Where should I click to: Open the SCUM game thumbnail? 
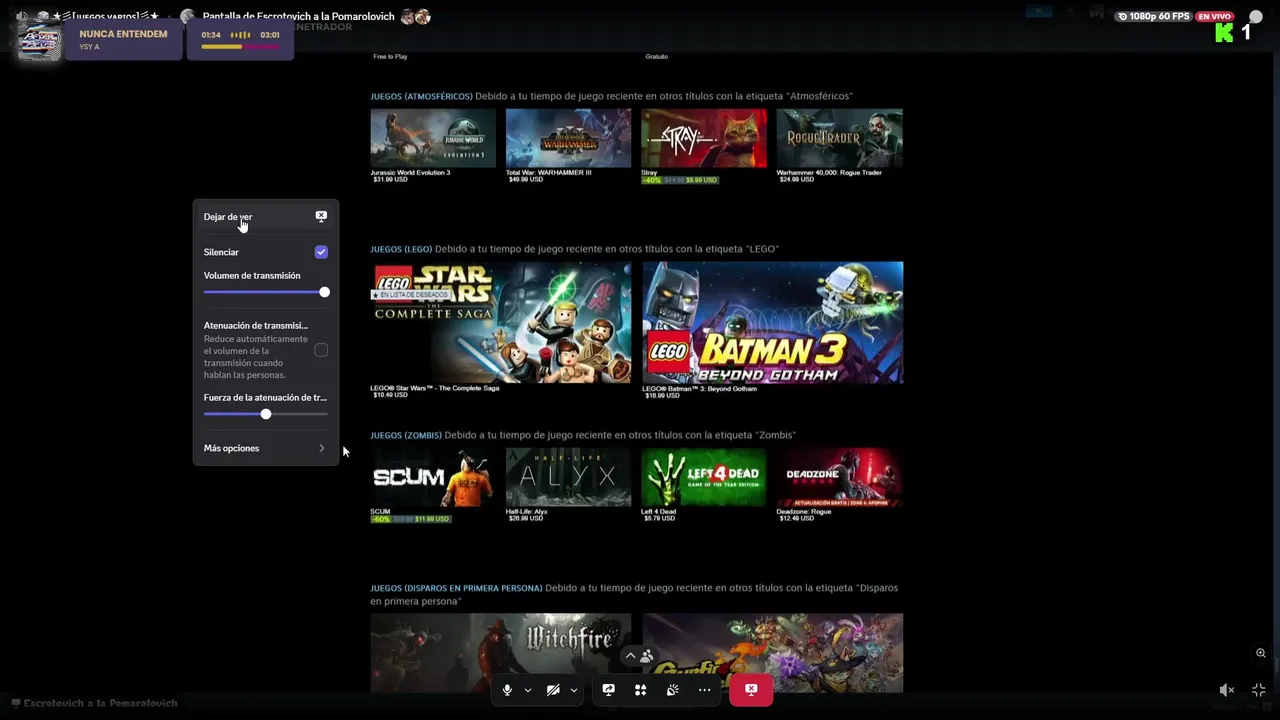click(x=433, y=477)
